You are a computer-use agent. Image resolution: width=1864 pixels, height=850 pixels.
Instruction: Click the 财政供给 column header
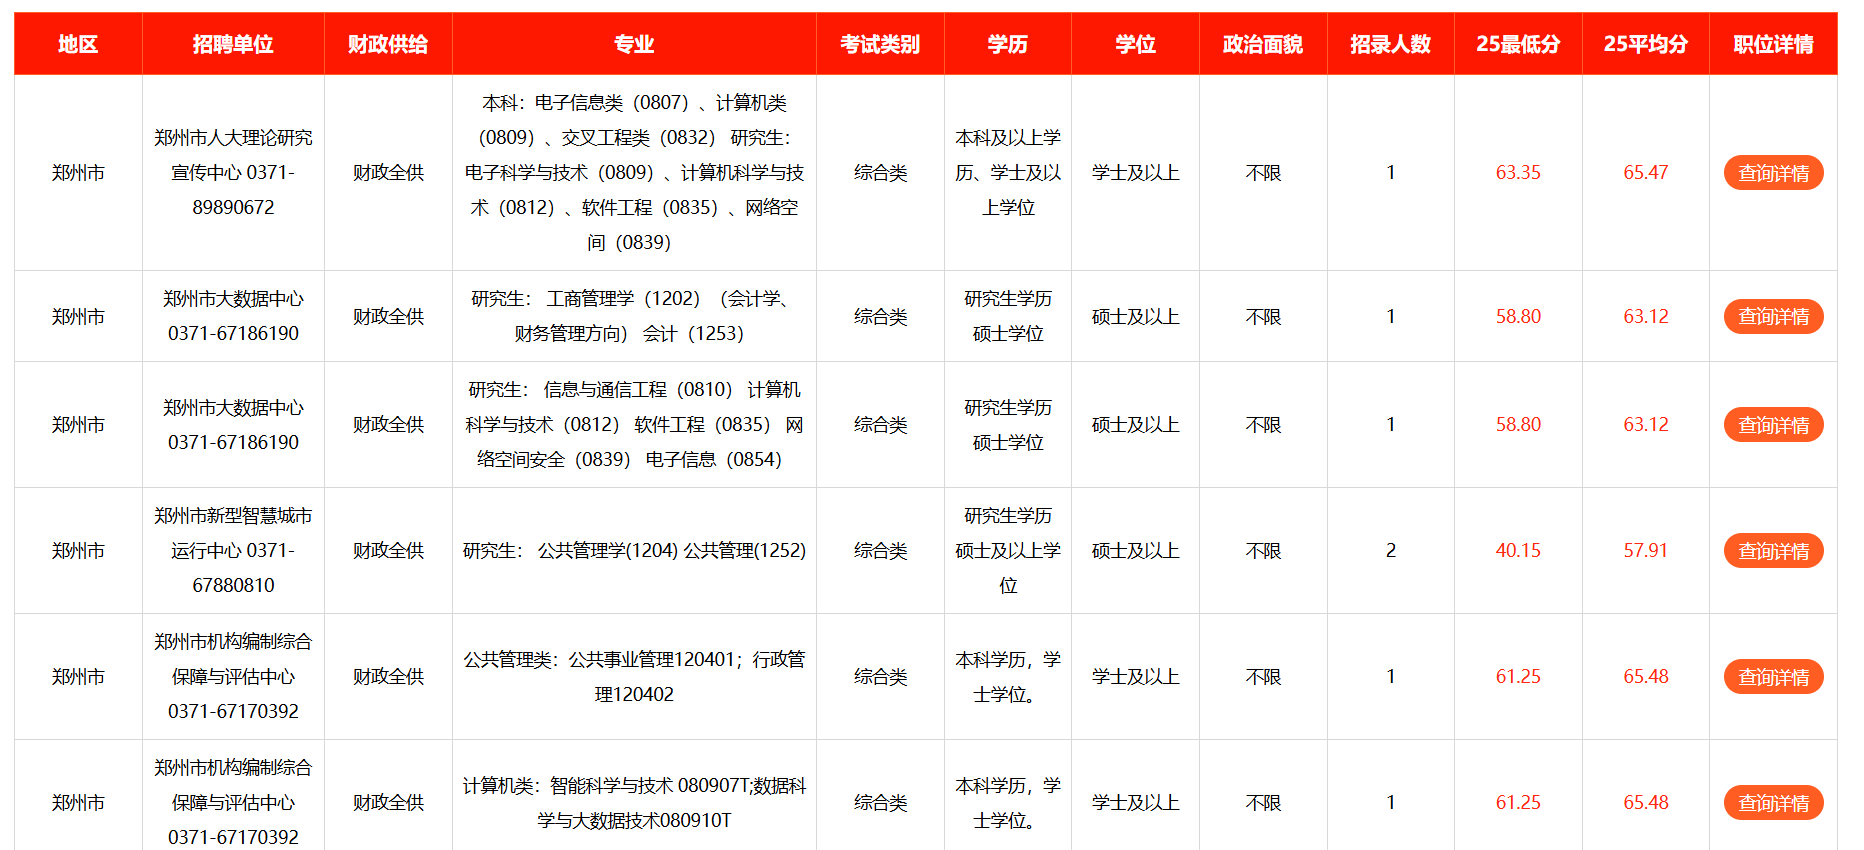tap(388, 44)
